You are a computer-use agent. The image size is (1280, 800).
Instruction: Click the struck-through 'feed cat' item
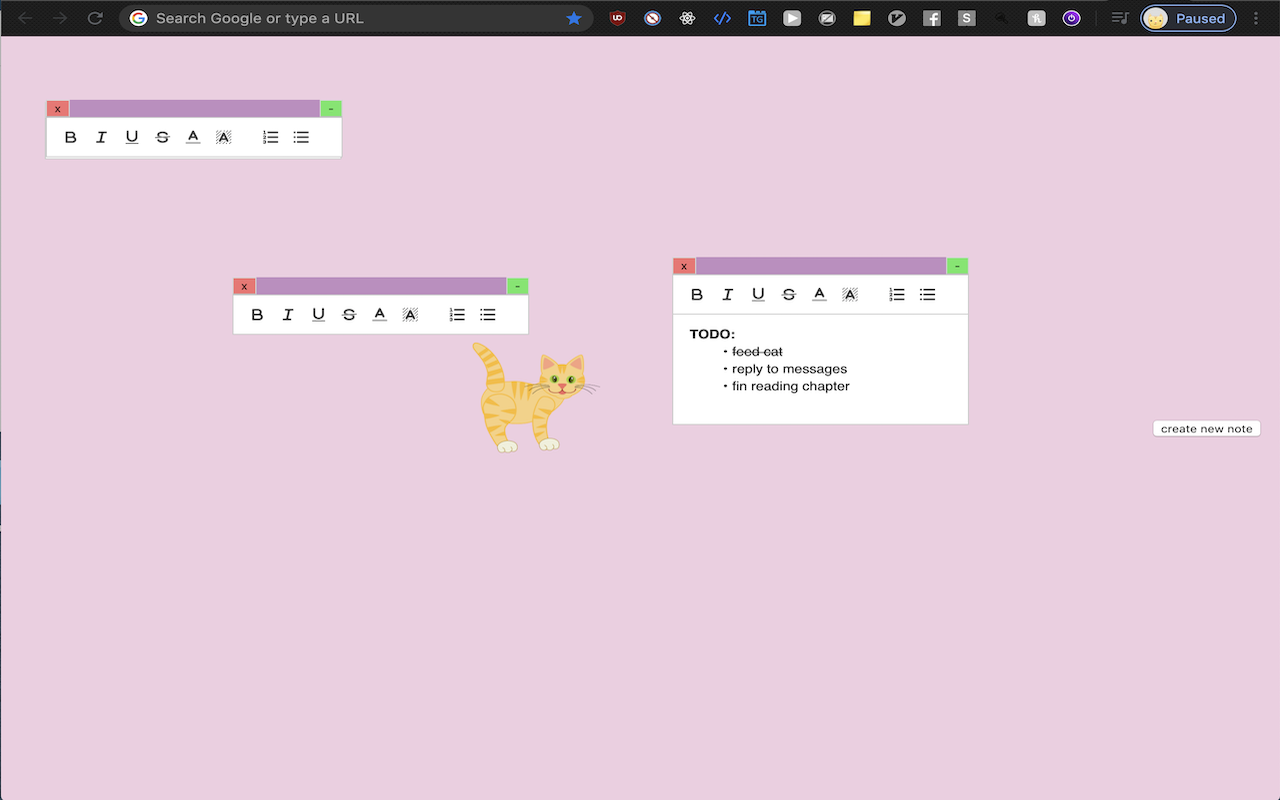click(757, 352)
